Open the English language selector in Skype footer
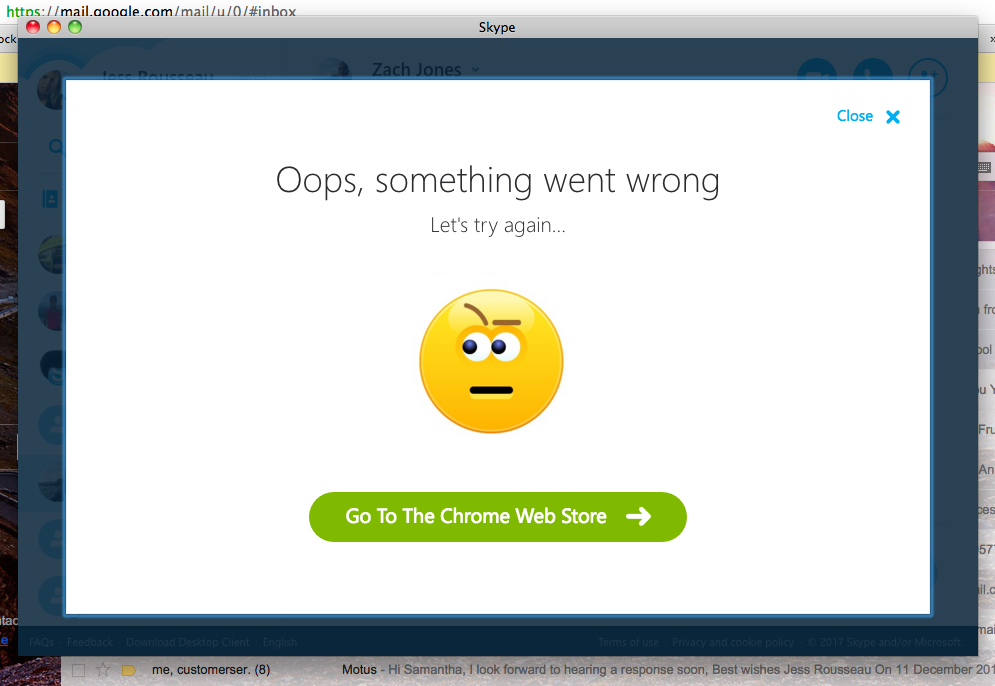 click(280, 642)
